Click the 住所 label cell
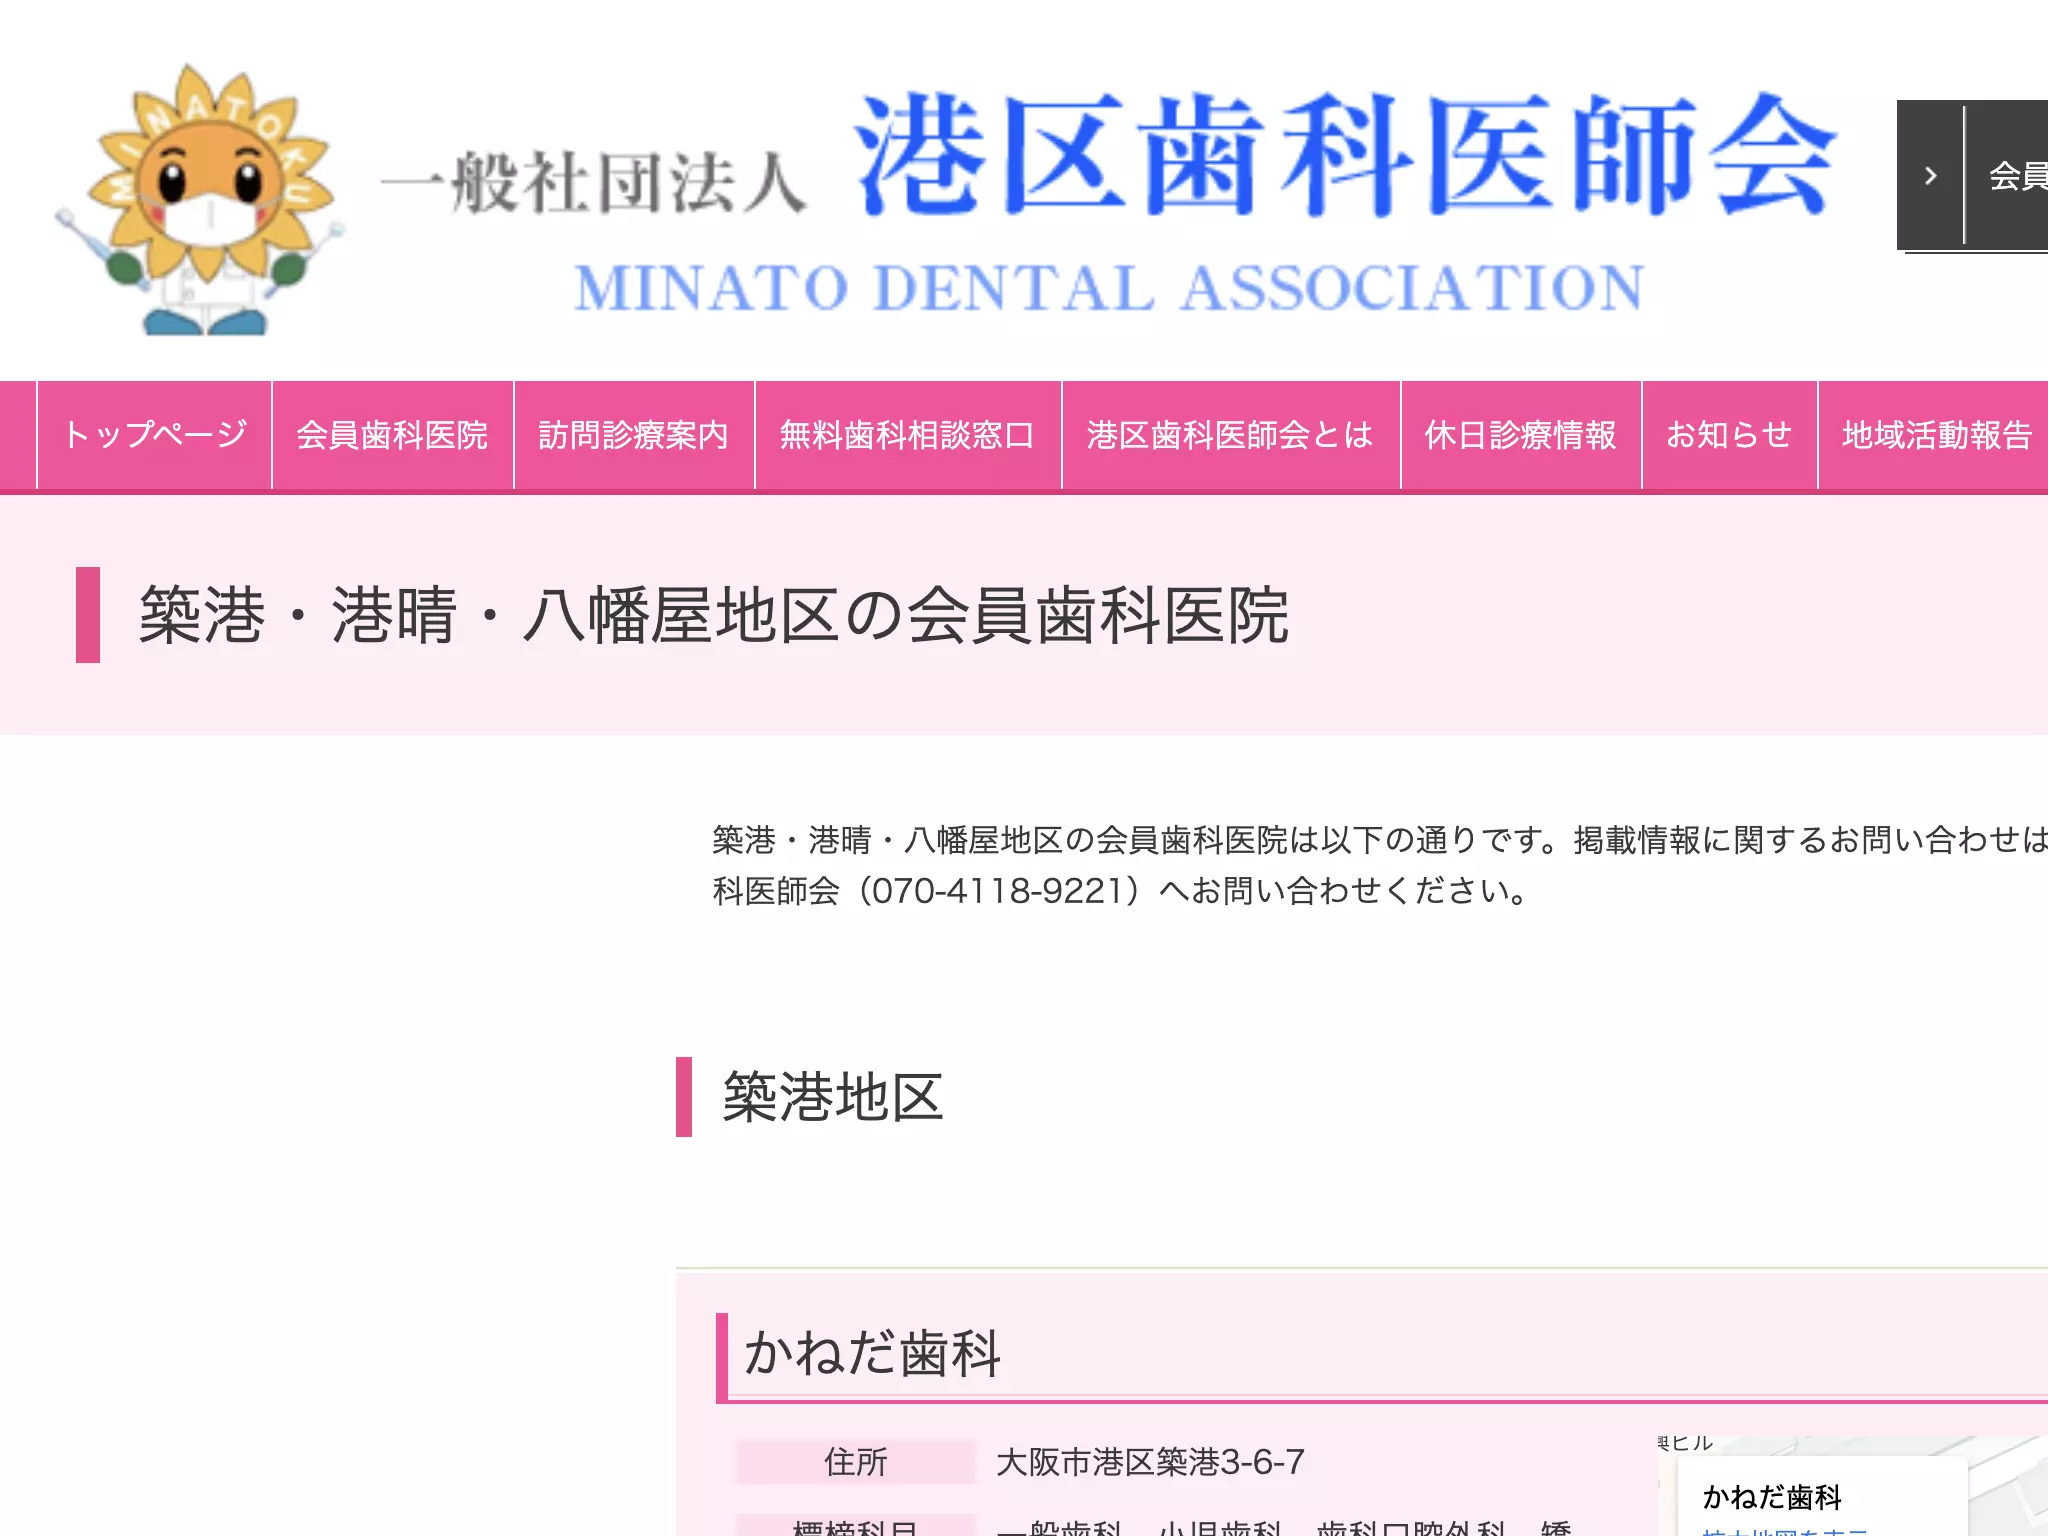 [855, 1462]
